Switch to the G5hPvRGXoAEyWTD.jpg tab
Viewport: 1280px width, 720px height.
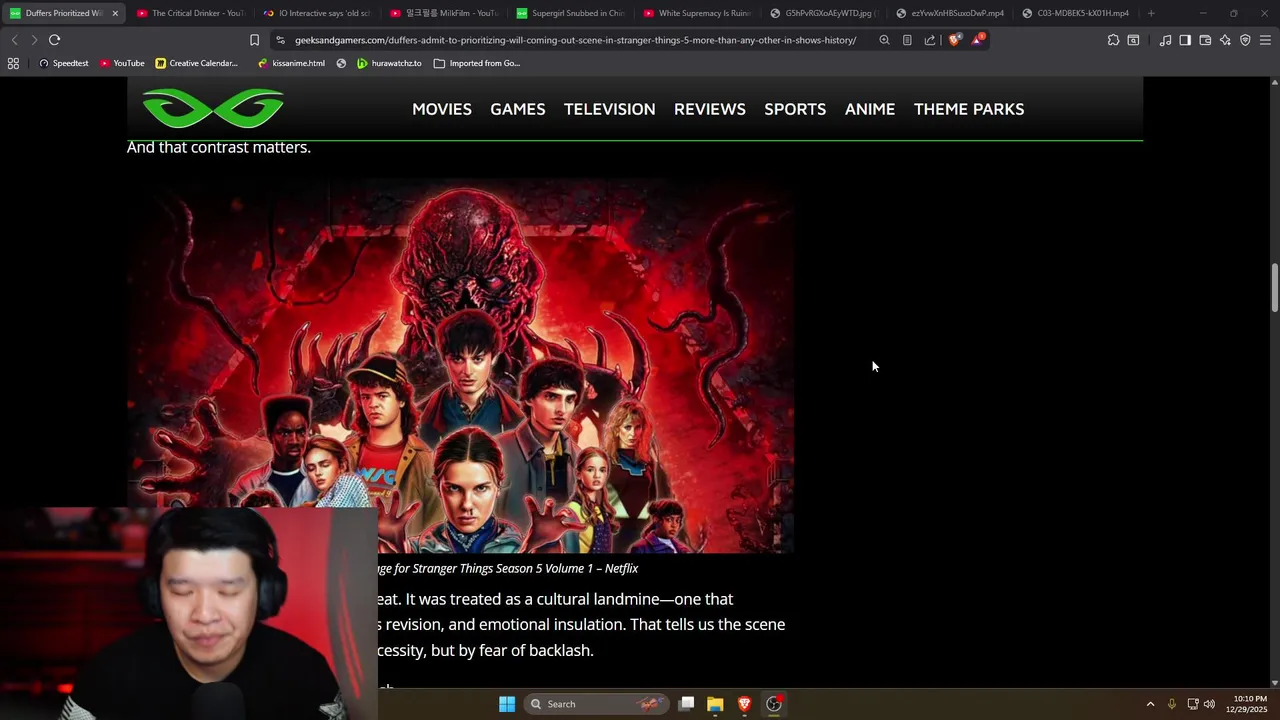point(823,13)
